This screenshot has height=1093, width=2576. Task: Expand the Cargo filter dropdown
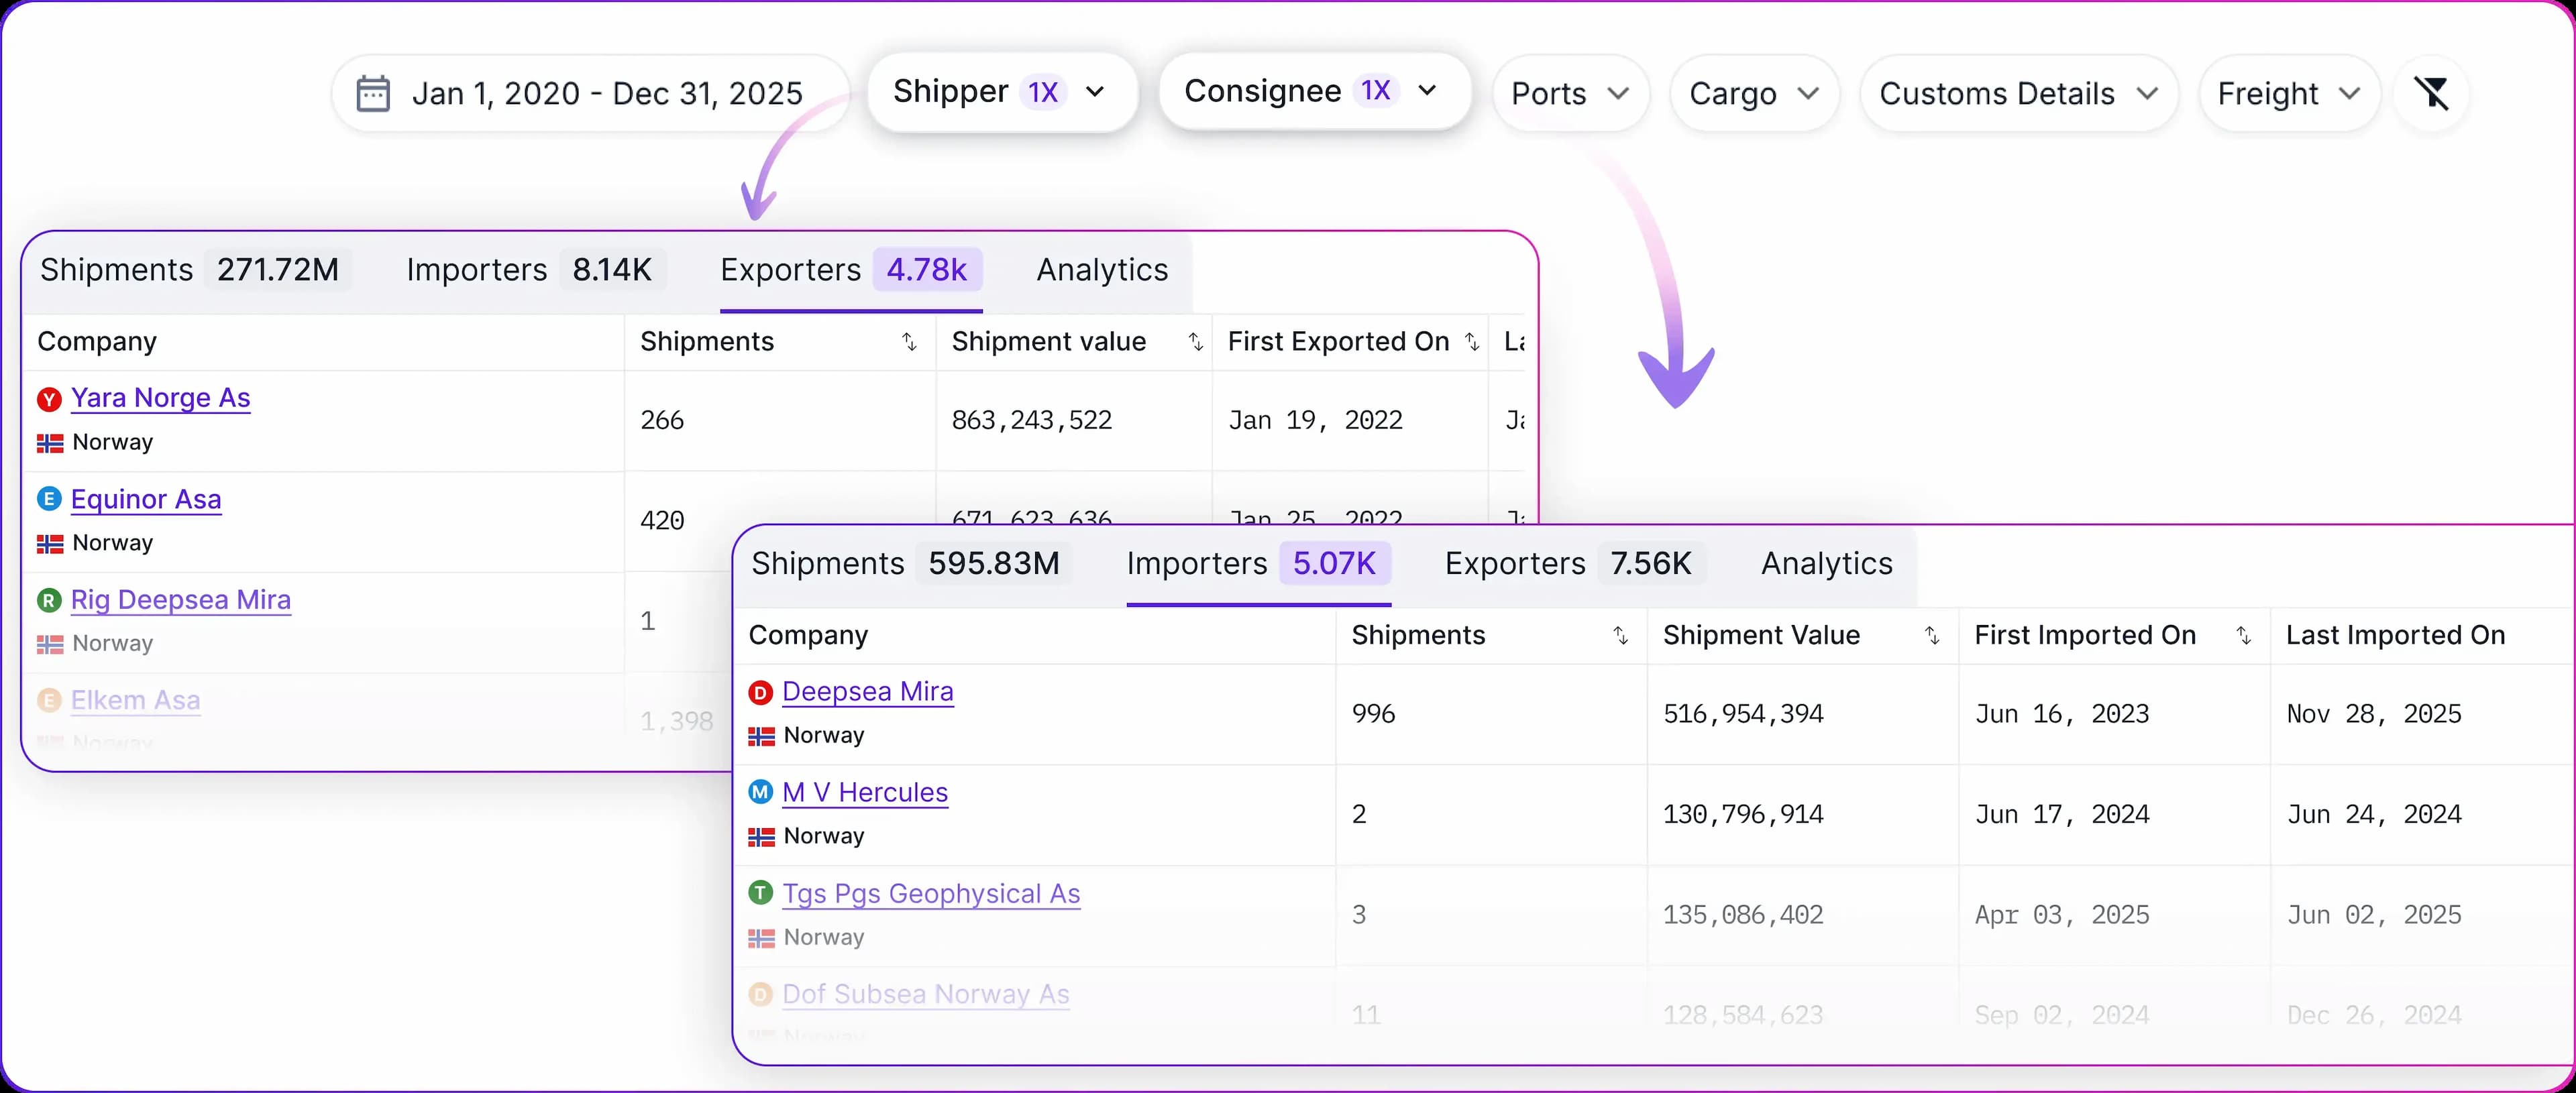click(1754, 93)
